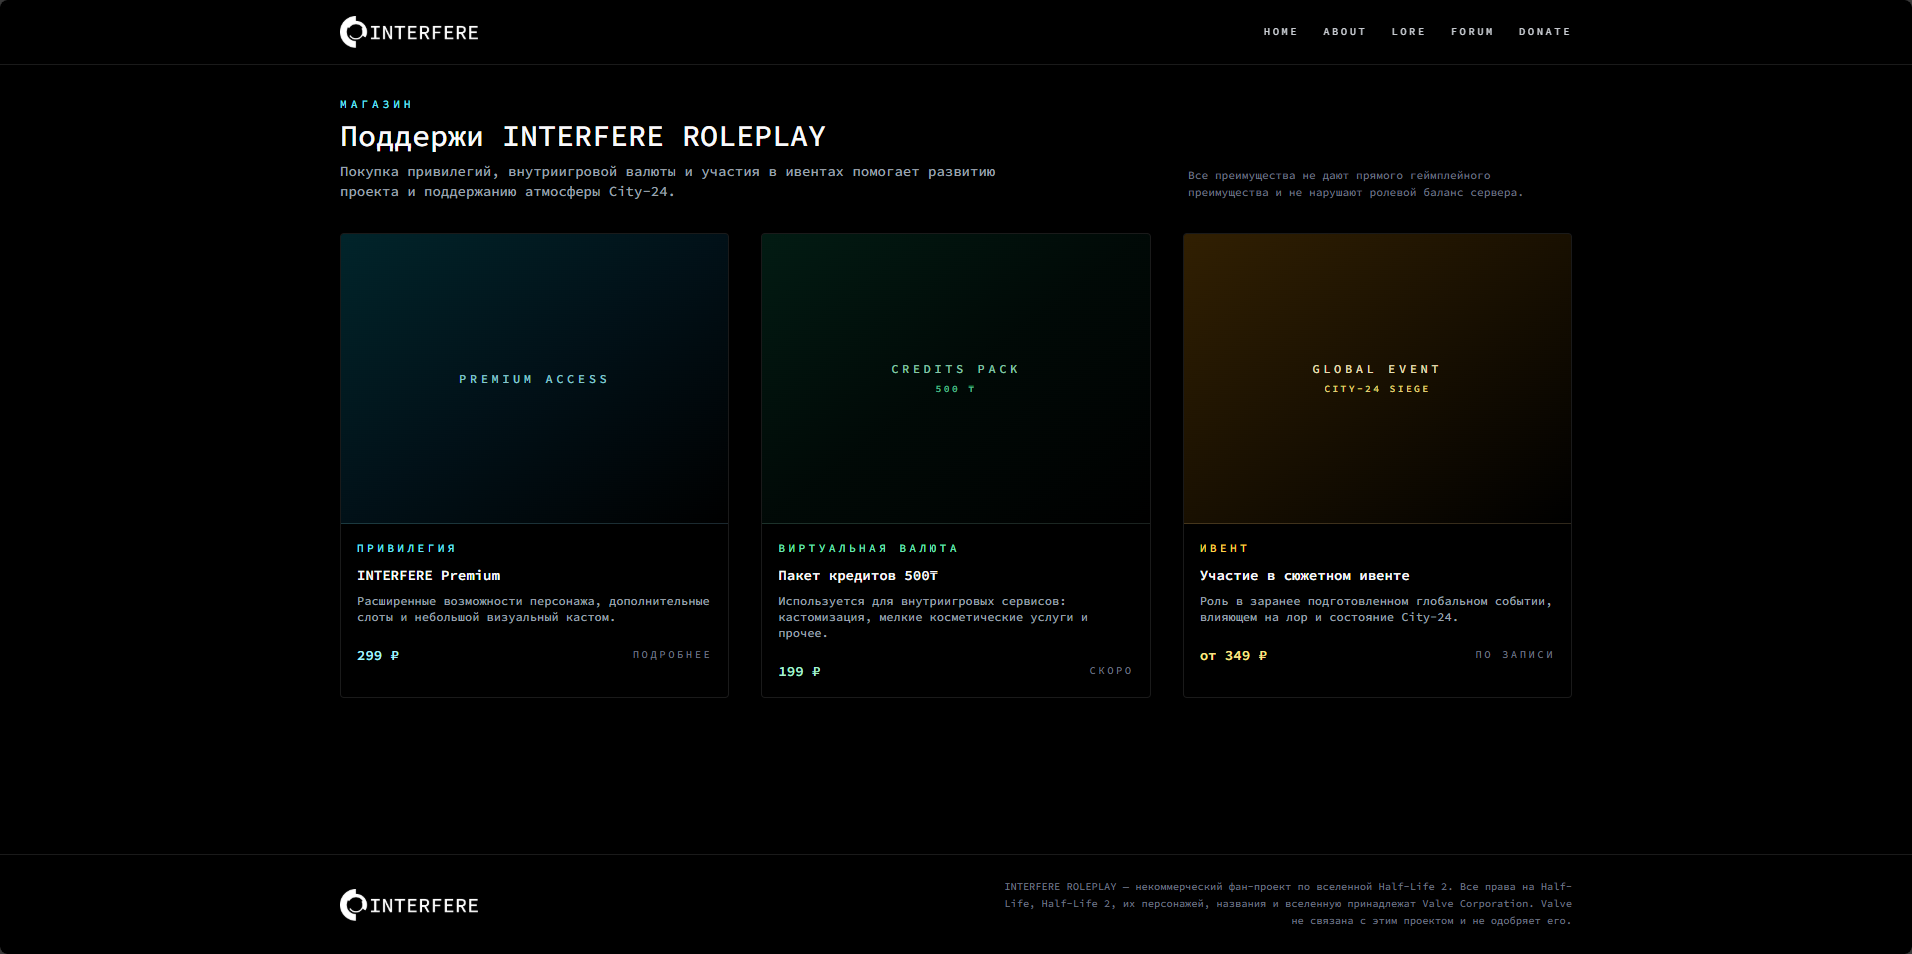The width and height of the screenshot is (1912, 954).
Task: Click the Credits Pack 500 banner
Action: pos(955,378)
